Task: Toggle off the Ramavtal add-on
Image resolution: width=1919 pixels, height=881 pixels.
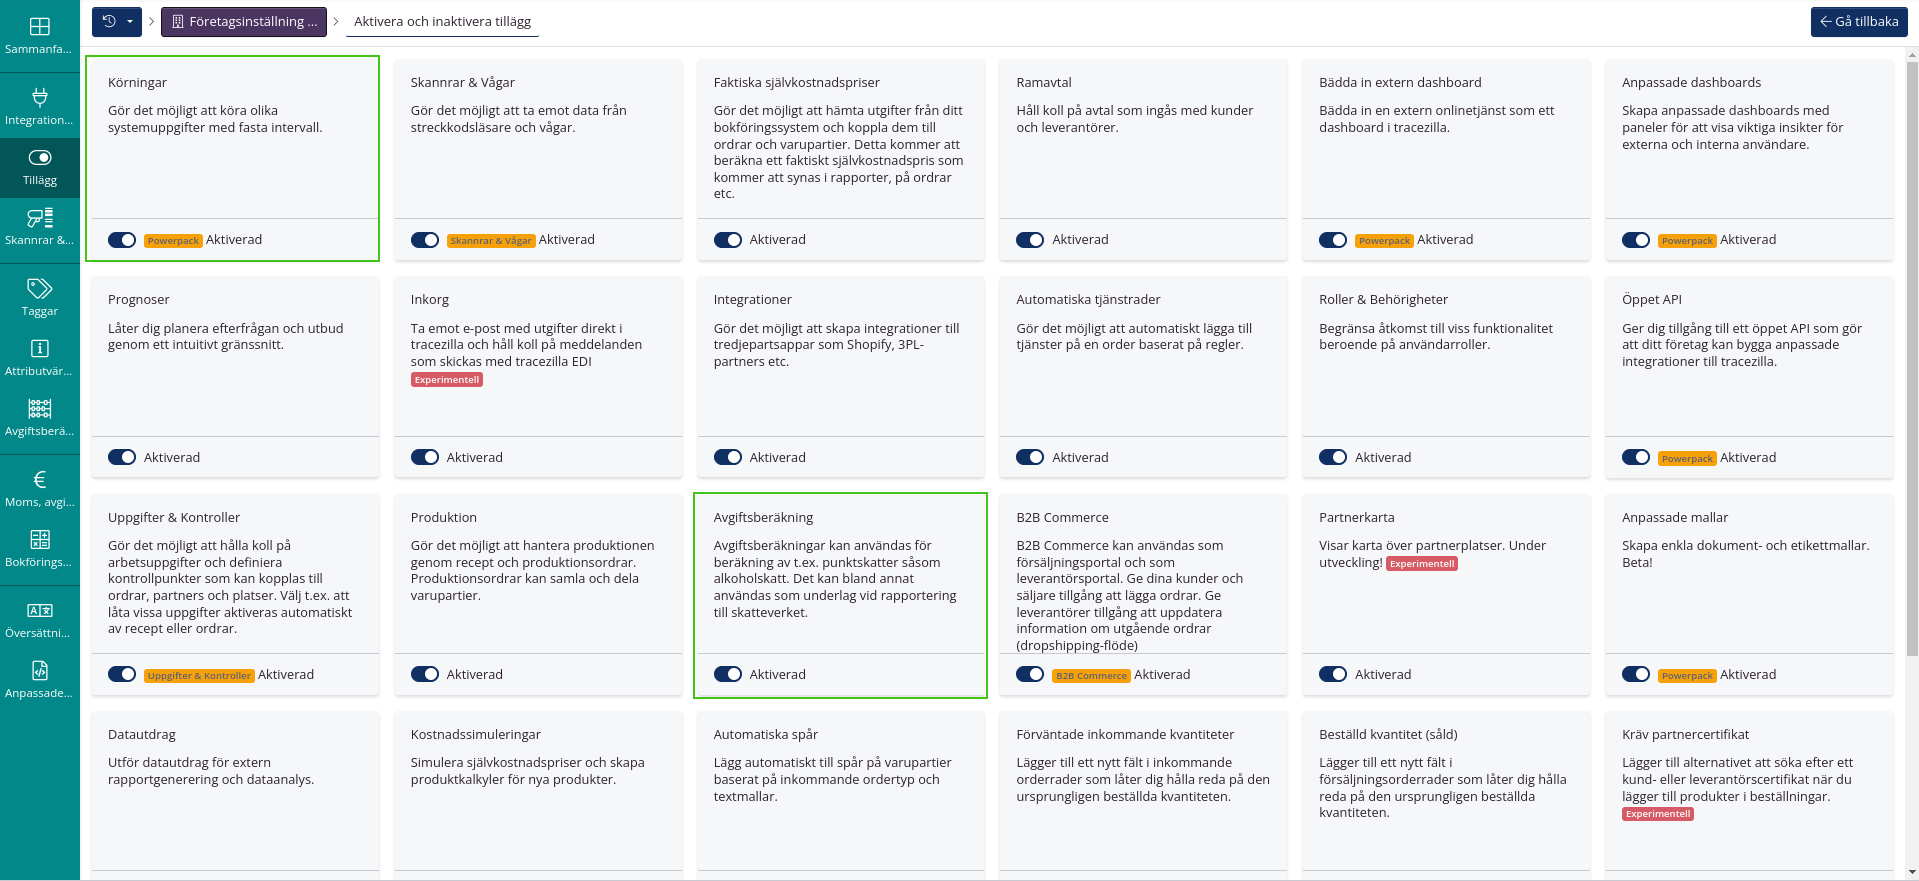Action: [x=1030, y=240]
